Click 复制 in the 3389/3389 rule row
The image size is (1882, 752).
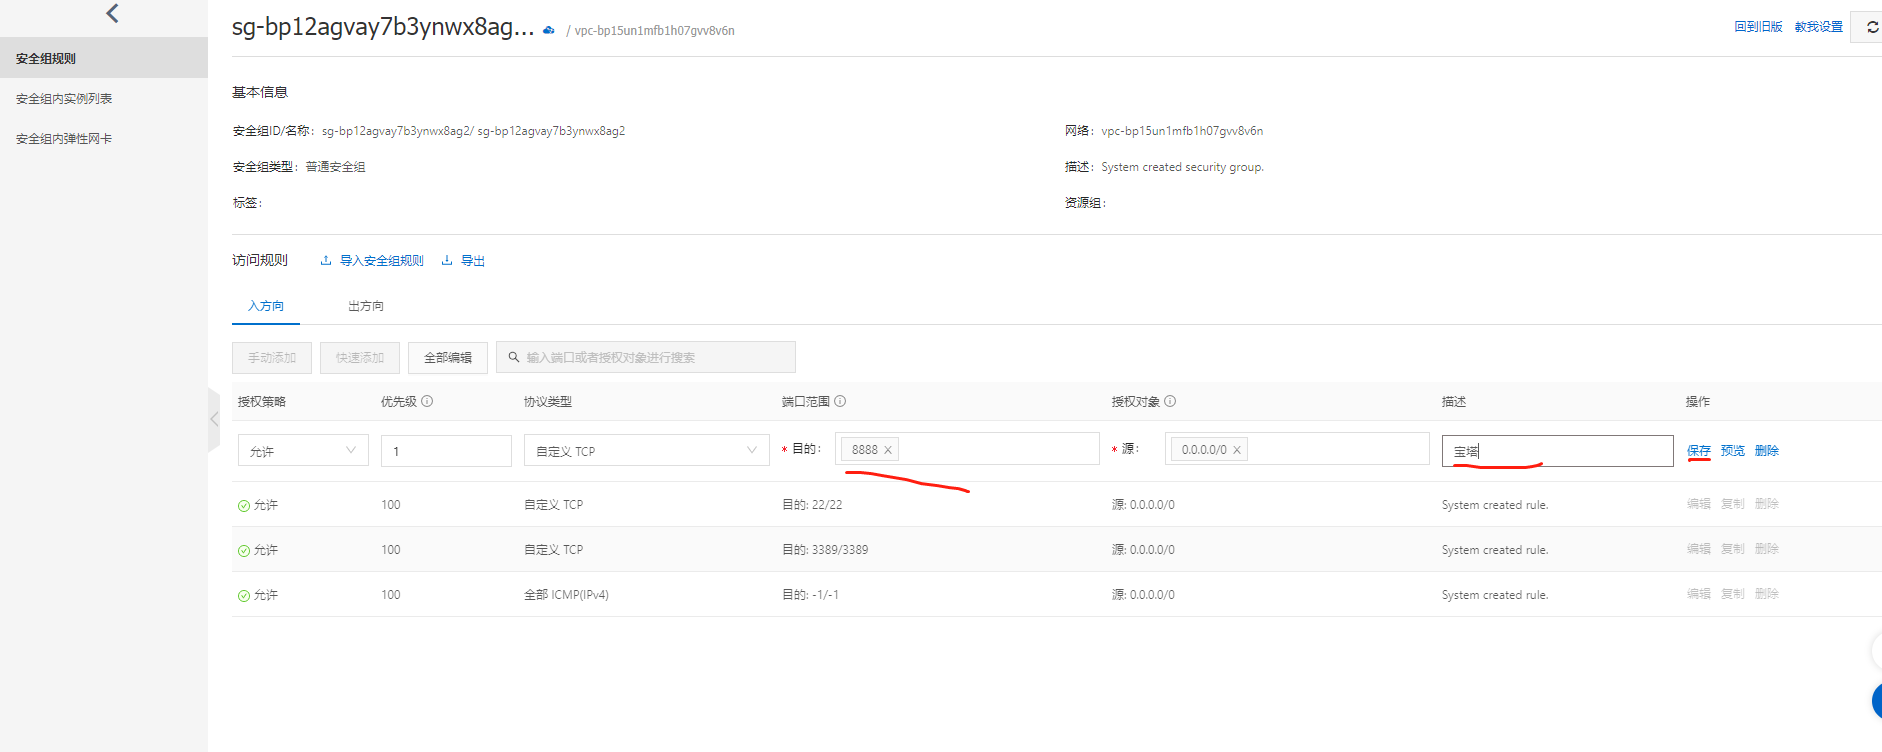pyautogui.click(x=1733, y=549)
